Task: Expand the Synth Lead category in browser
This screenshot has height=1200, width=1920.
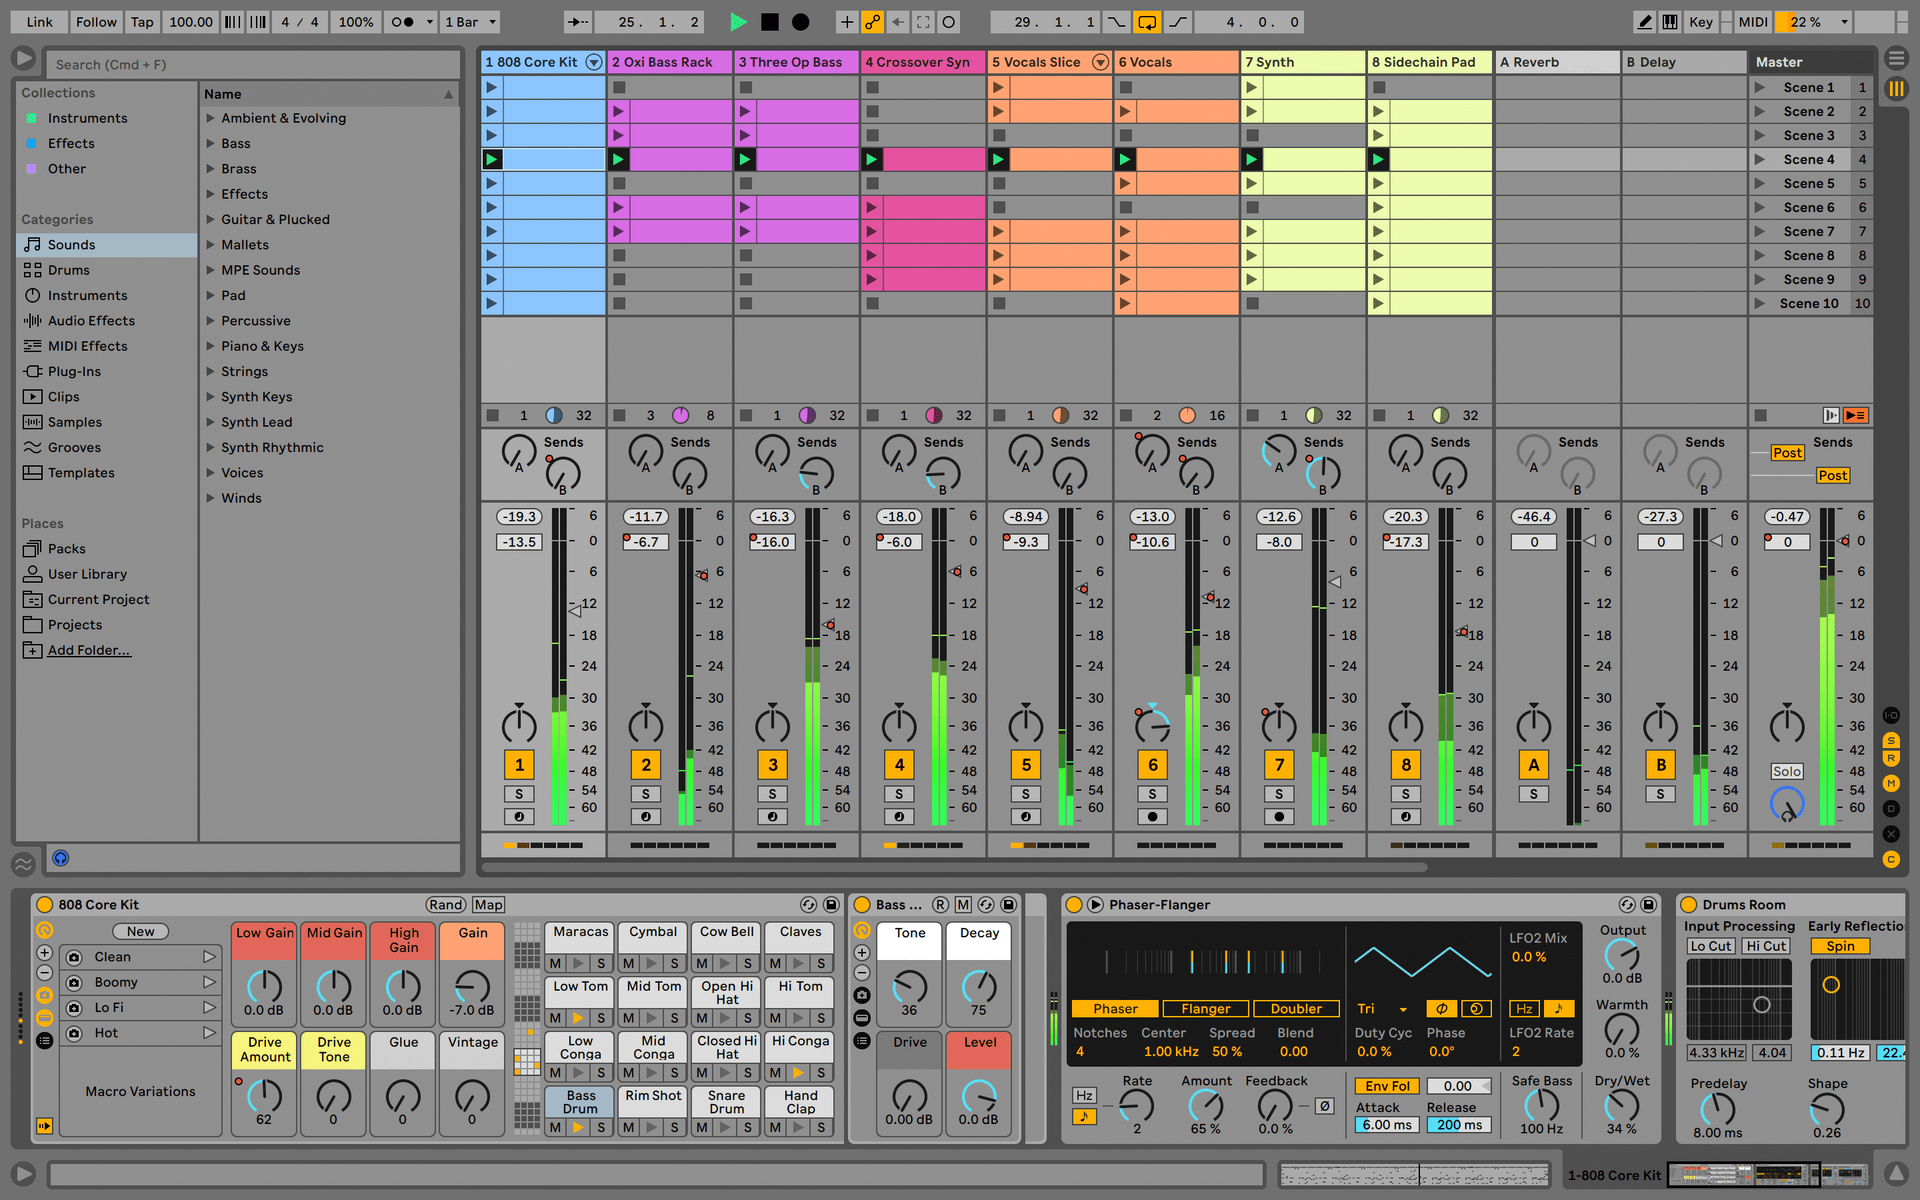Action: pos(210,422)
